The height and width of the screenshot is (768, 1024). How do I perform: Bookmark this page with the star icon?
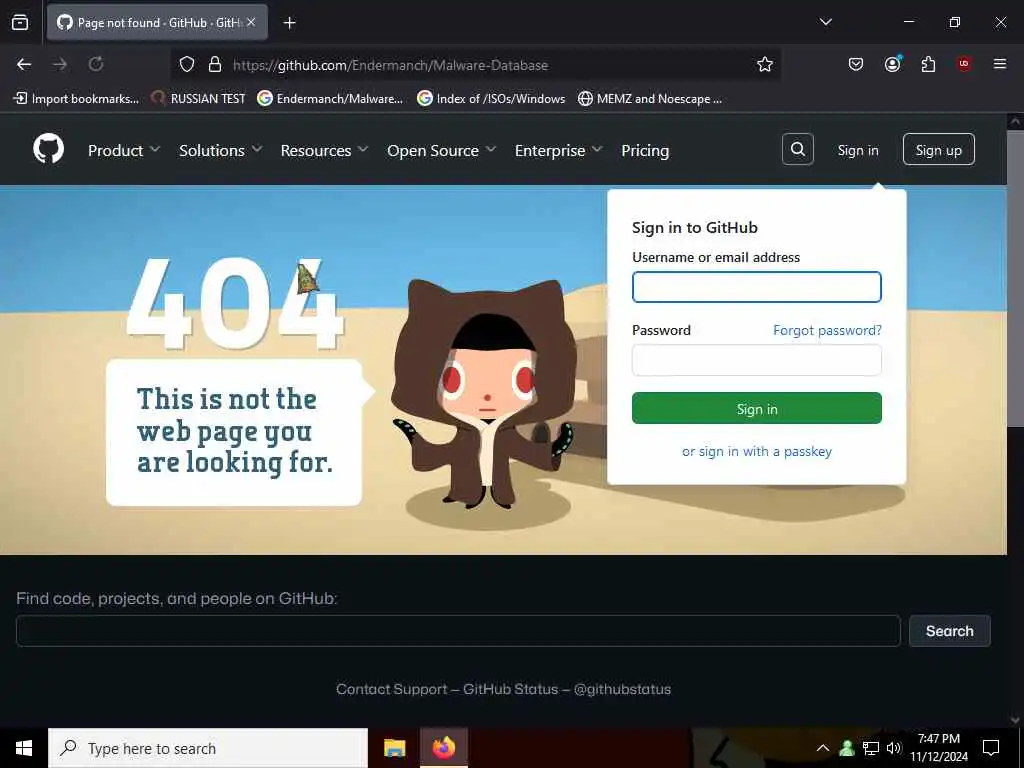[765, 64]
